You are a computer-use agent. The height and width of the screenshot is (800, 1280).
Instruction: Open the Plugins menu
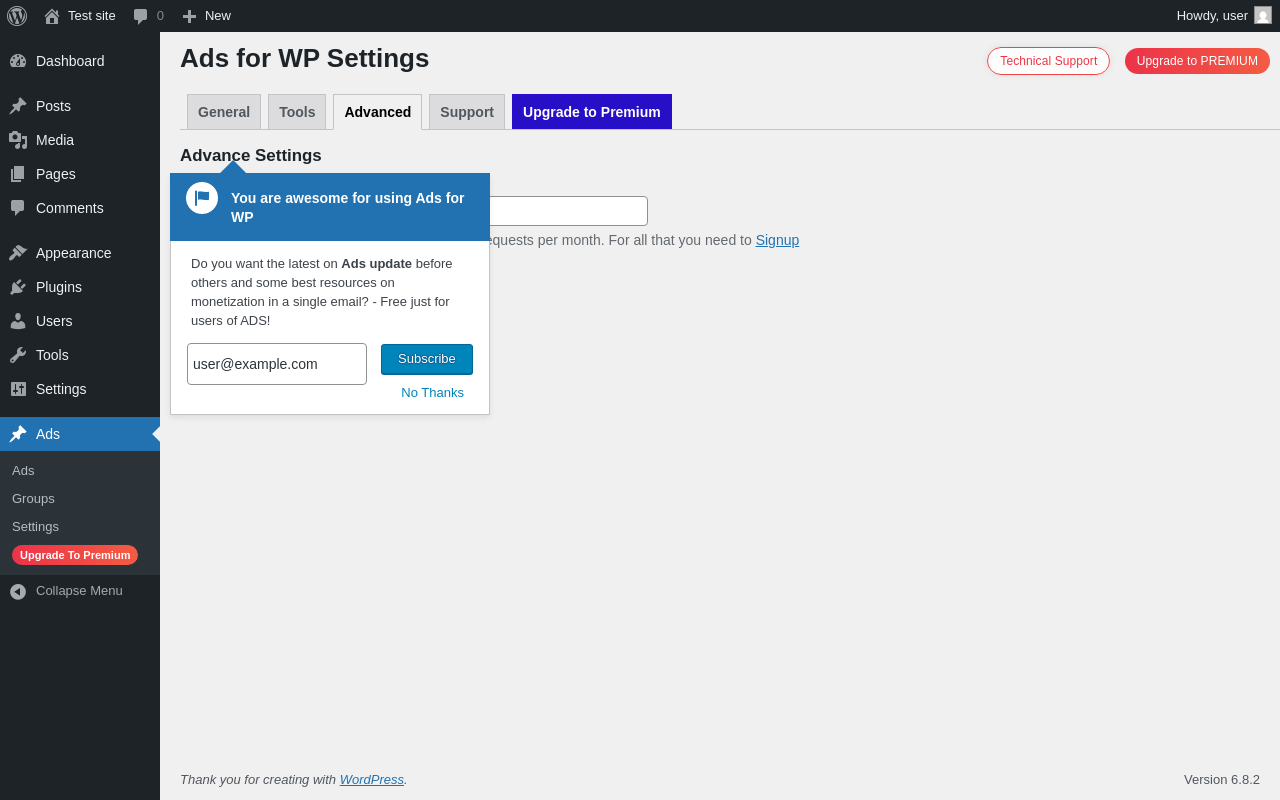point(80,287)
